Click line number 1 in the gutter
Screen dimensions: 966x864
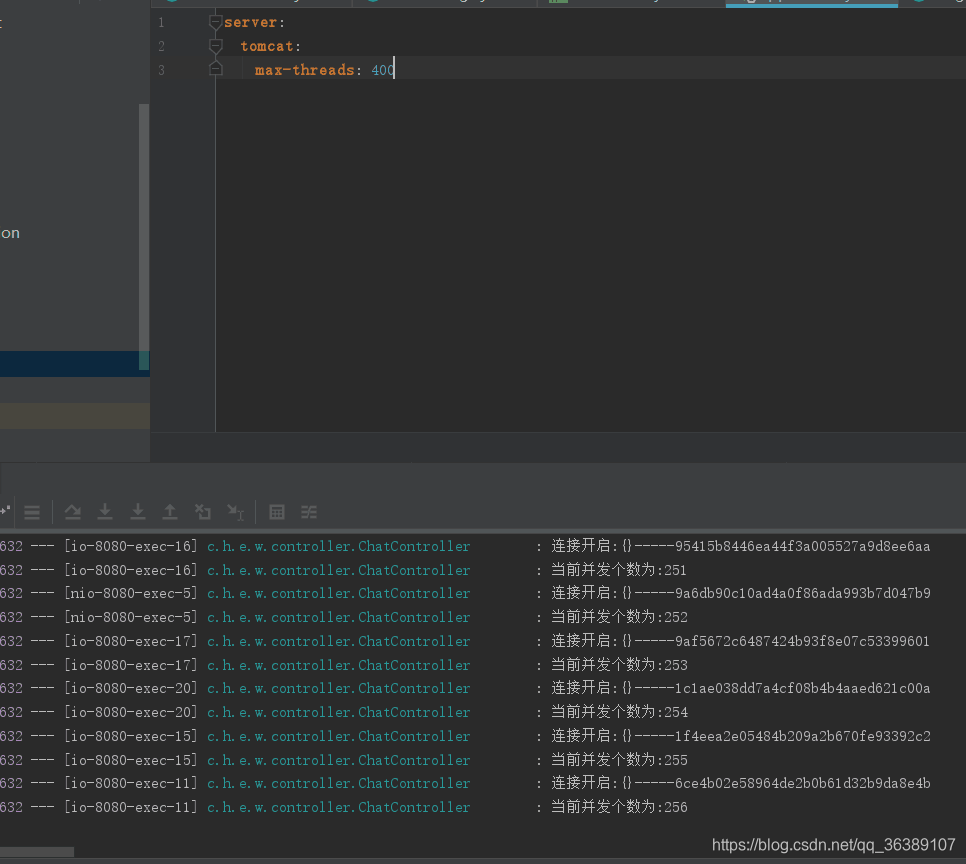click(161, 23)
